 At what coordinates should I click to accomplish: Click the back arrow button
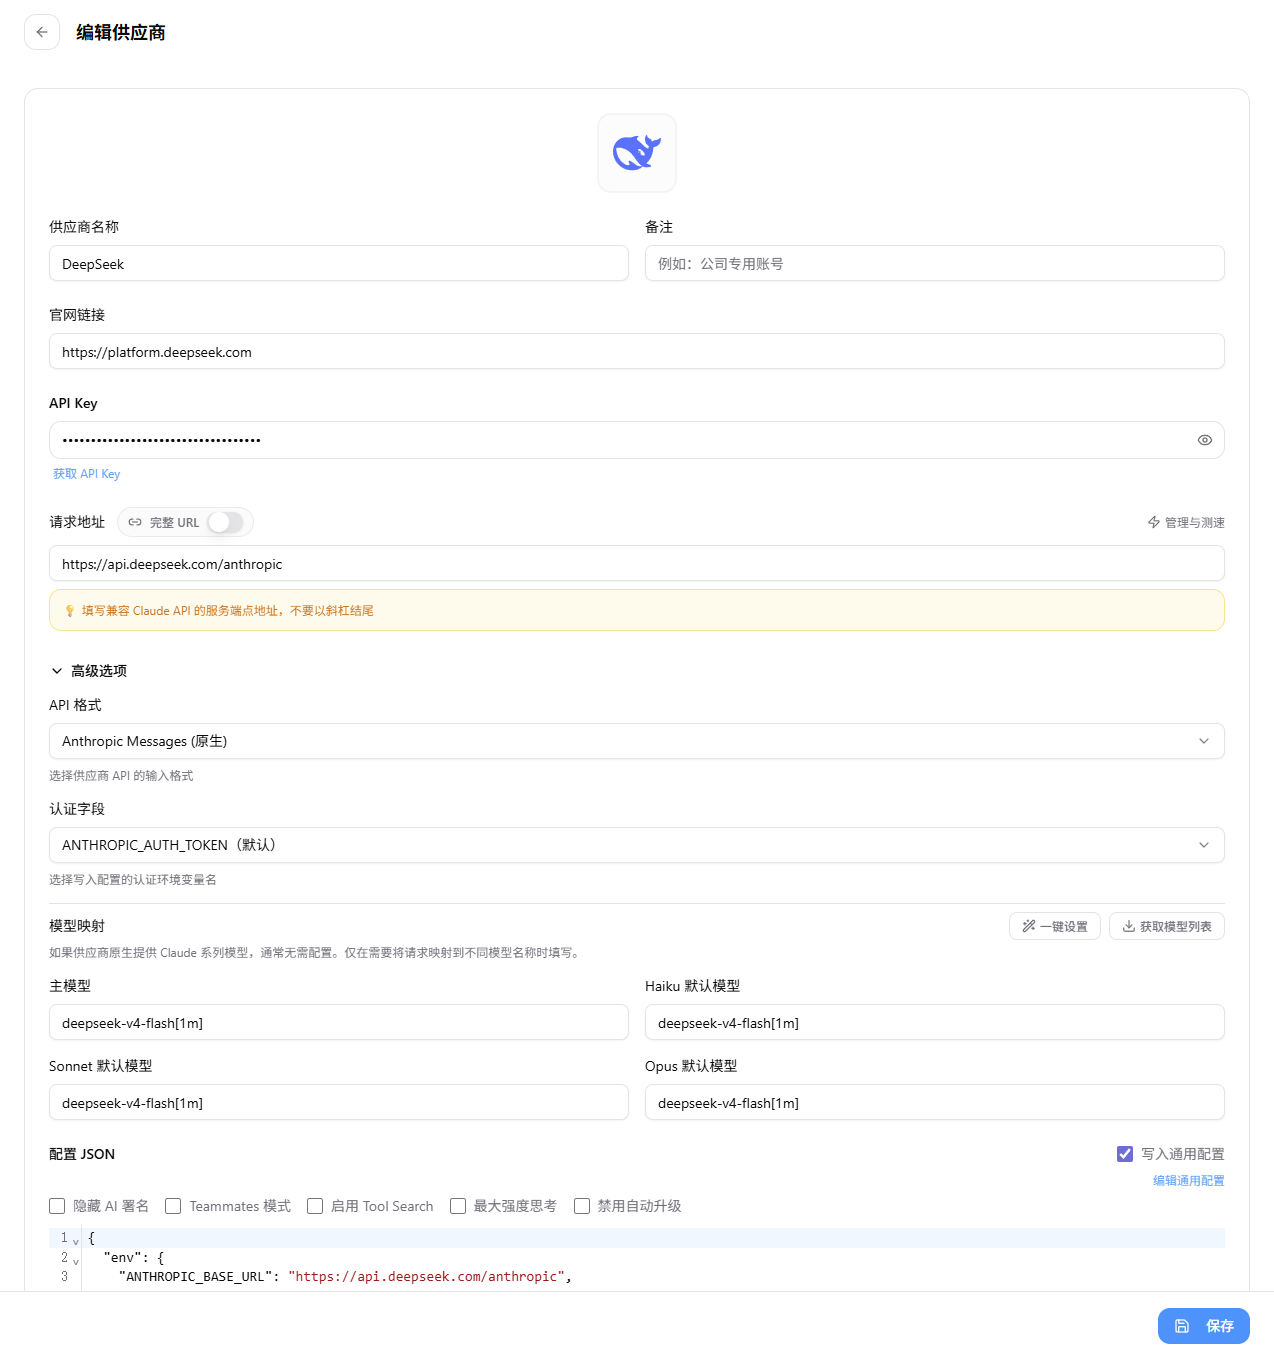(x=42, y=32)
